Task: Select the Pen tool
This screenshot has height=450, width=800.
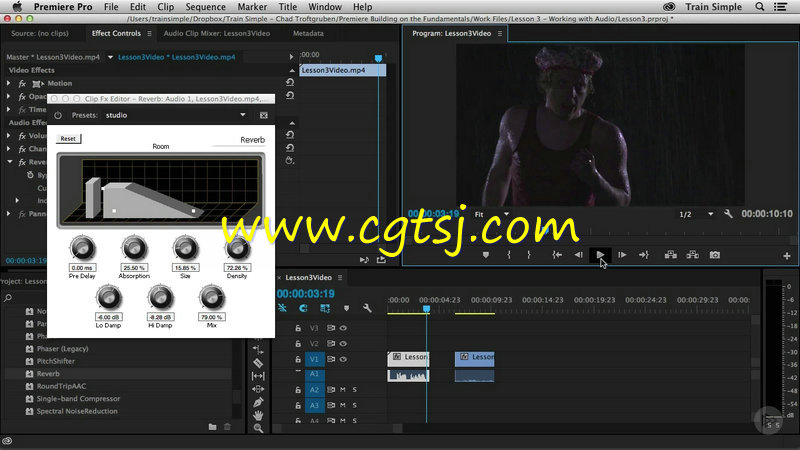Action: pyautogui.click(x=258, y=403)
